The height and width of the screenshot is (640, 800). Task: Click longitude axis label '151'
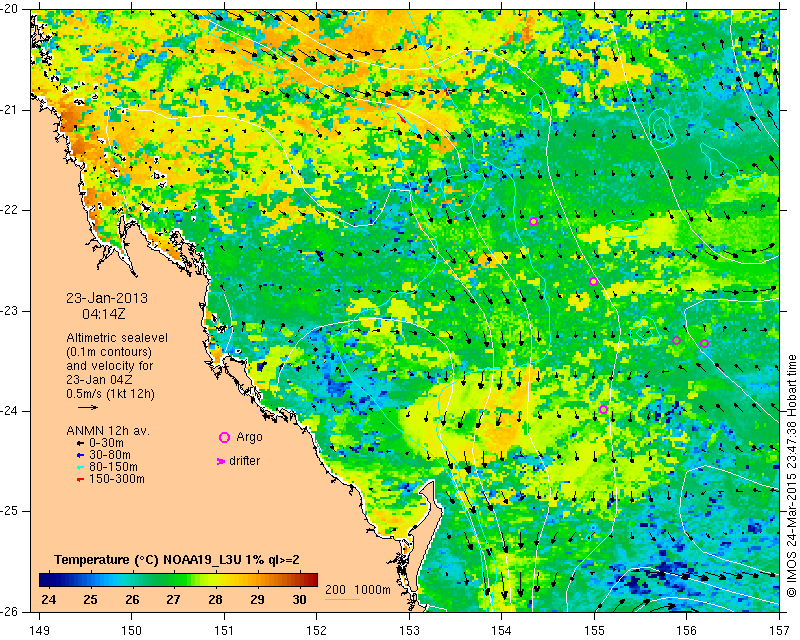click(x=224, y=631)
